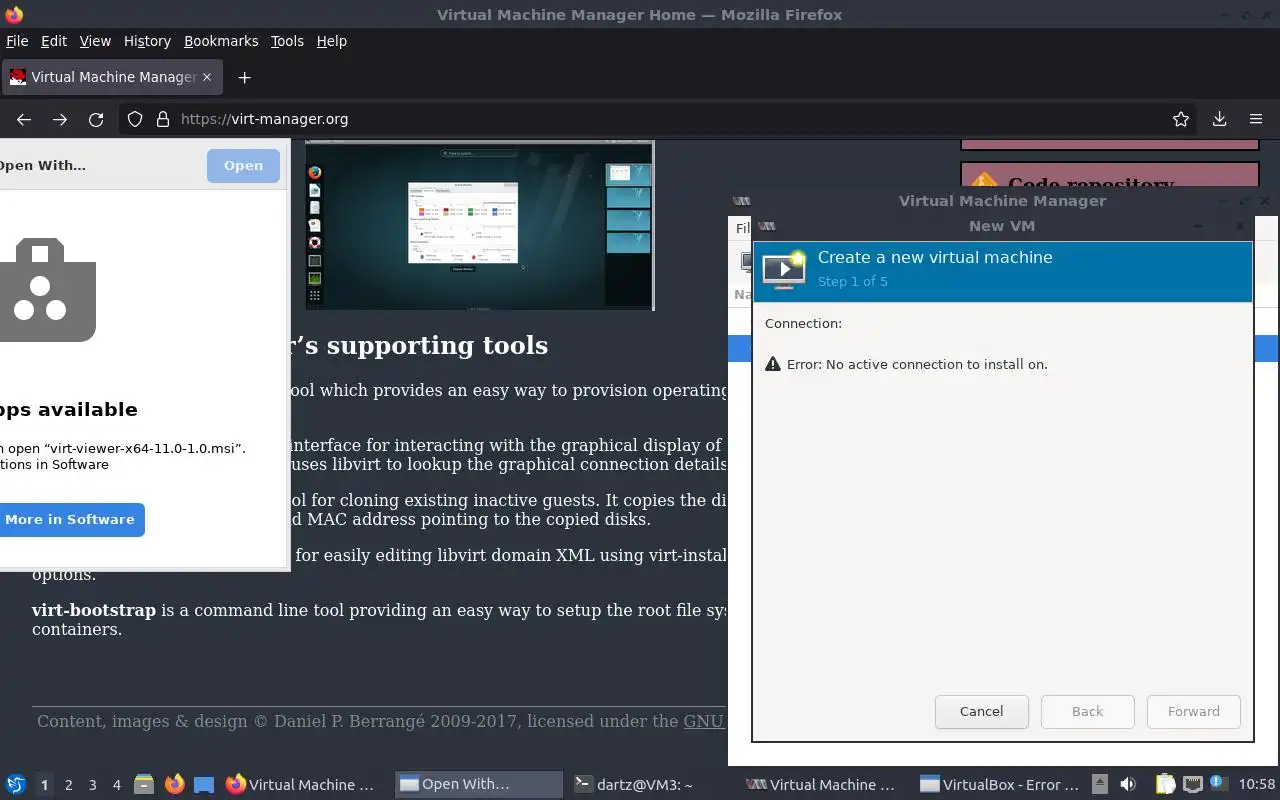Screen dimensions: 1280x800
Task: Click Cancel in the New VM wizard
Action: [981, 712]
